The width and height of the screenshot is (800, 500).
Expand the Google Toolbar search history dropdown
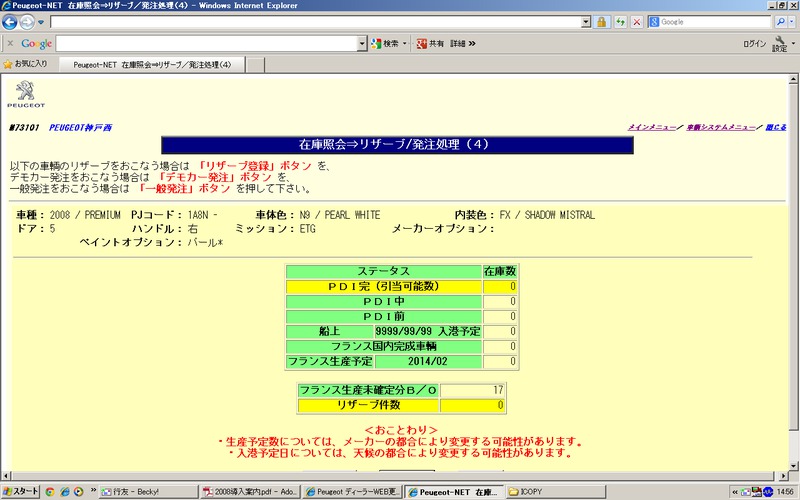362,44
